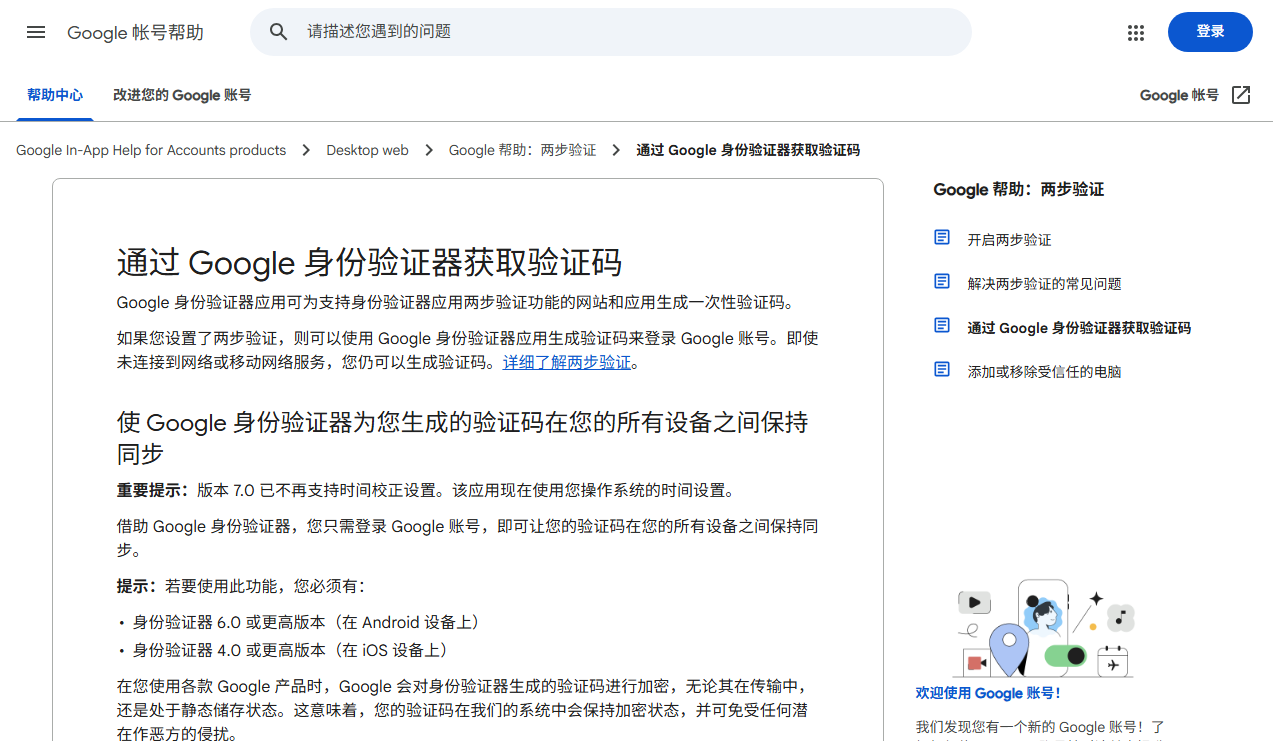This screenshot has height=741, width=1273.
Task: Click the 提示：若要使用此功能 line
Action: click(241, 586)
